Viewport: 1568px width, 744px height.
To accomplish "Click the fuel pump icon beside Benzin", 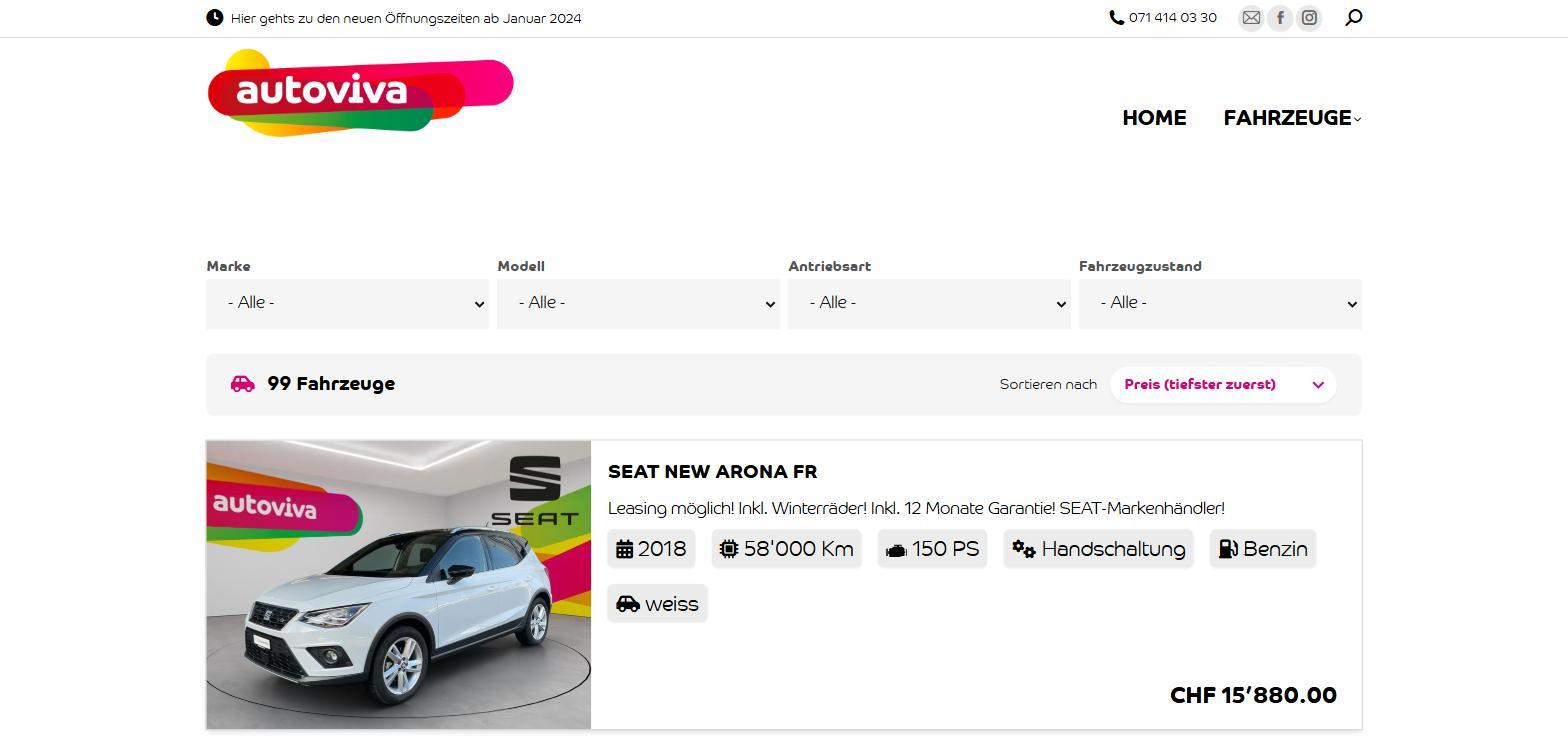I will pos(1228,549).
